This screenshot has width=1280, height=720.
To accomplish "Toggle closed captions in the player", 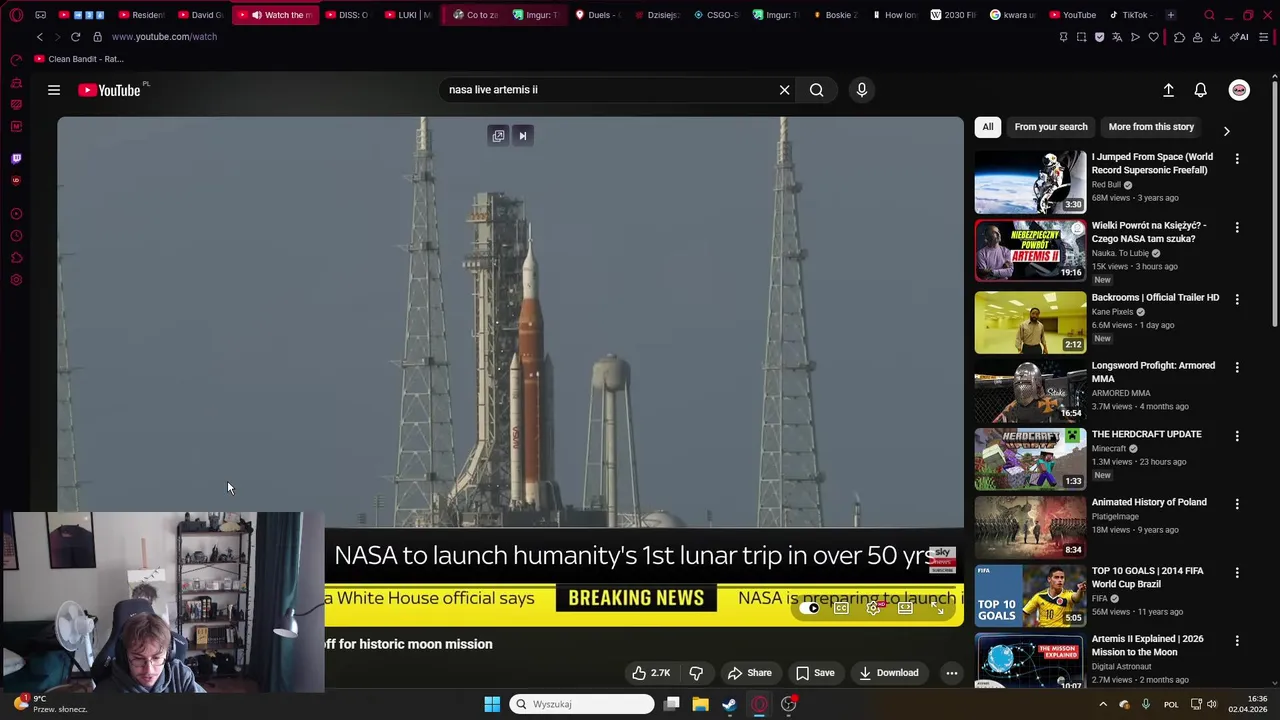I will point(841,608).
